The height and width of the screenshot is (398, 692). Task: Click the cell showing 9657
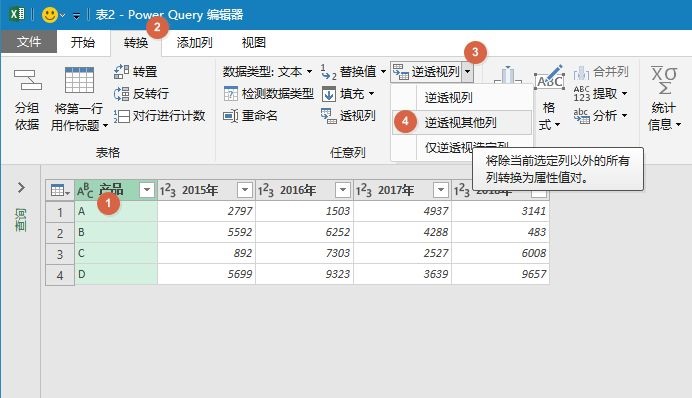click(500, 274)
